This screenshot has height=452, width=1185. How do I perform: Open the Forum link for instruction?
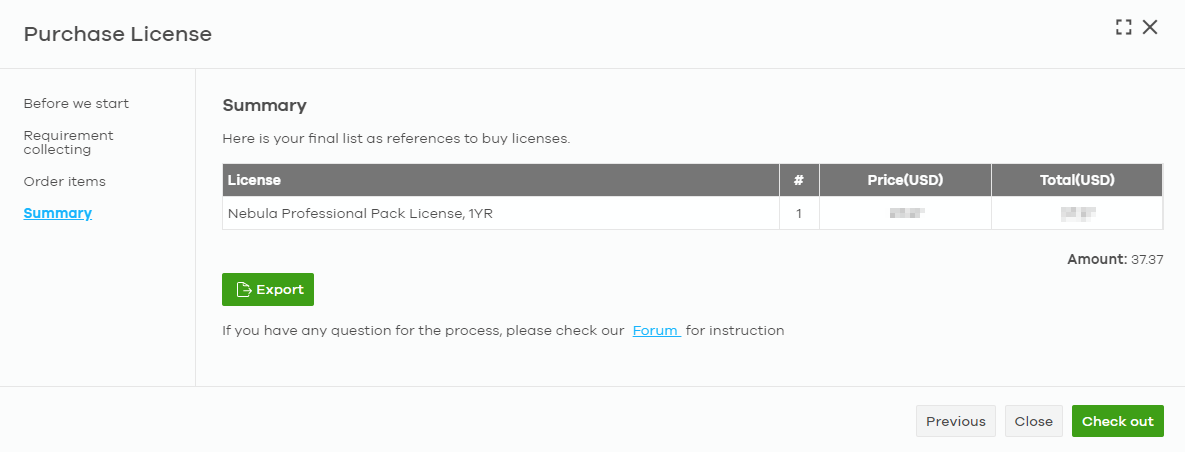pos(657,330)
